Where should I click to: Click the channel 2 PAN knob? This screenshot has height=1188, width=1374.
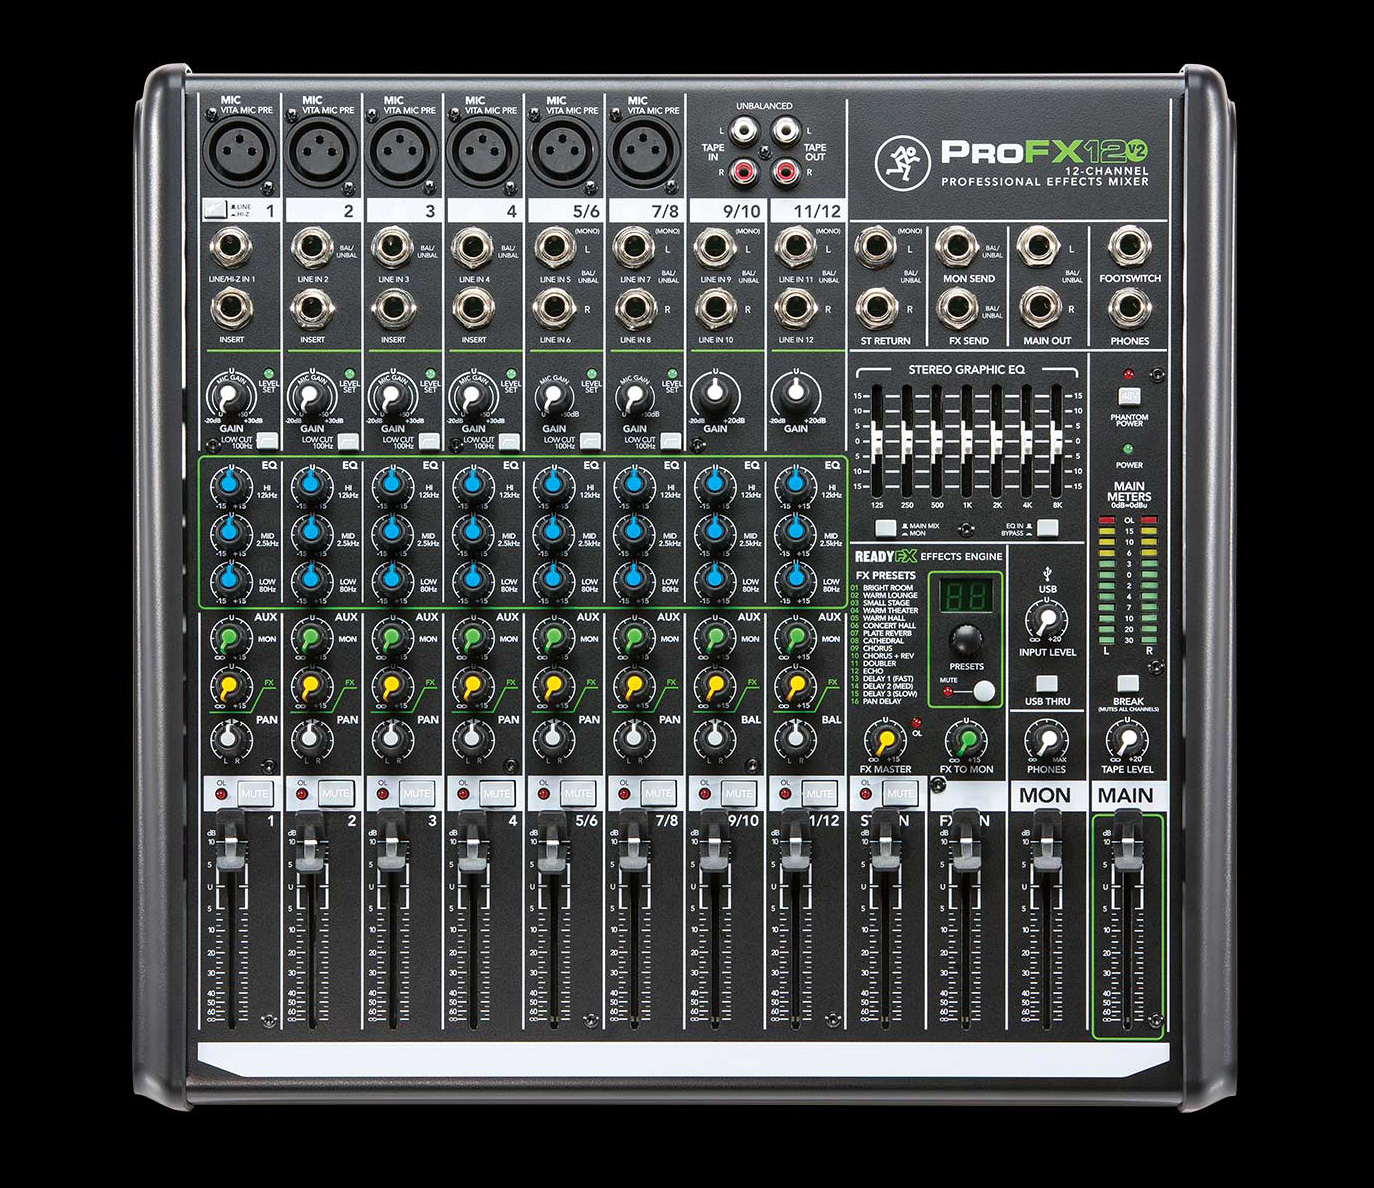point(312,739)
